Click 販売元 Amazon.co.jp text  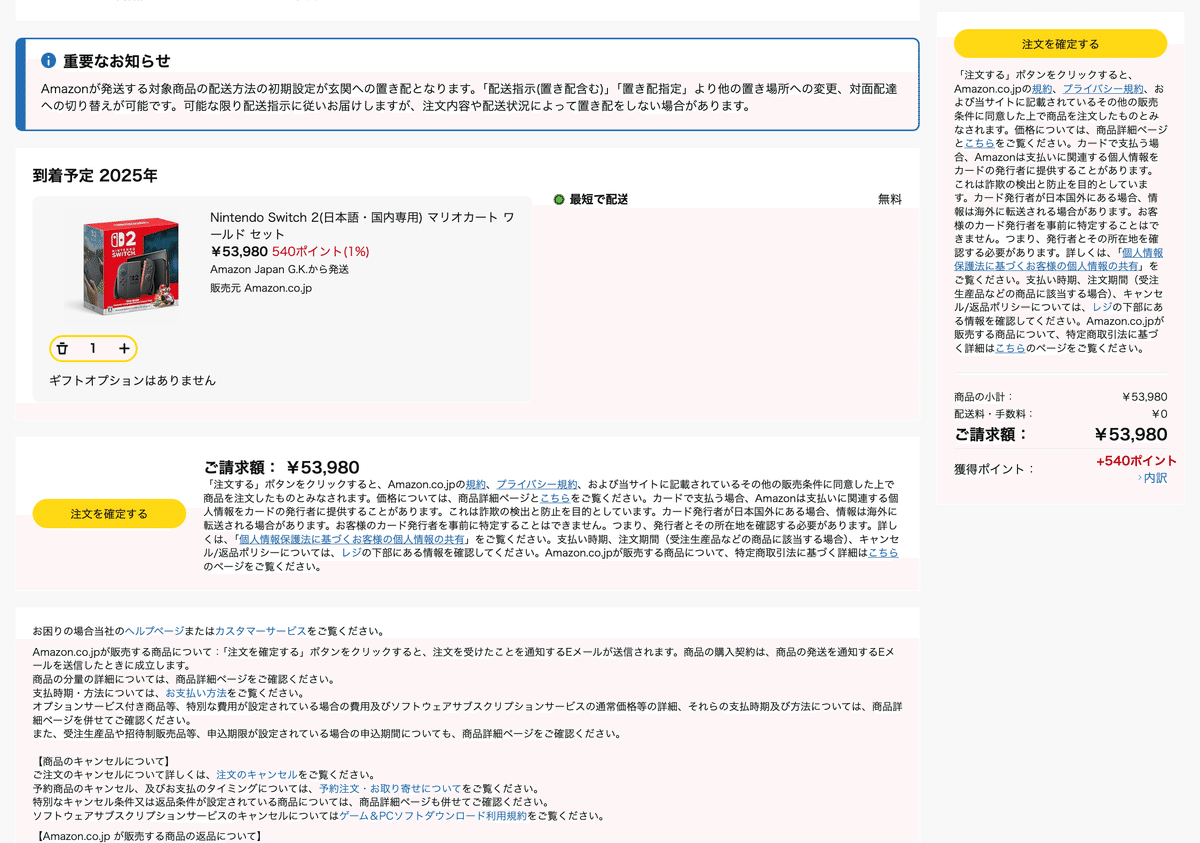point(260,288)
